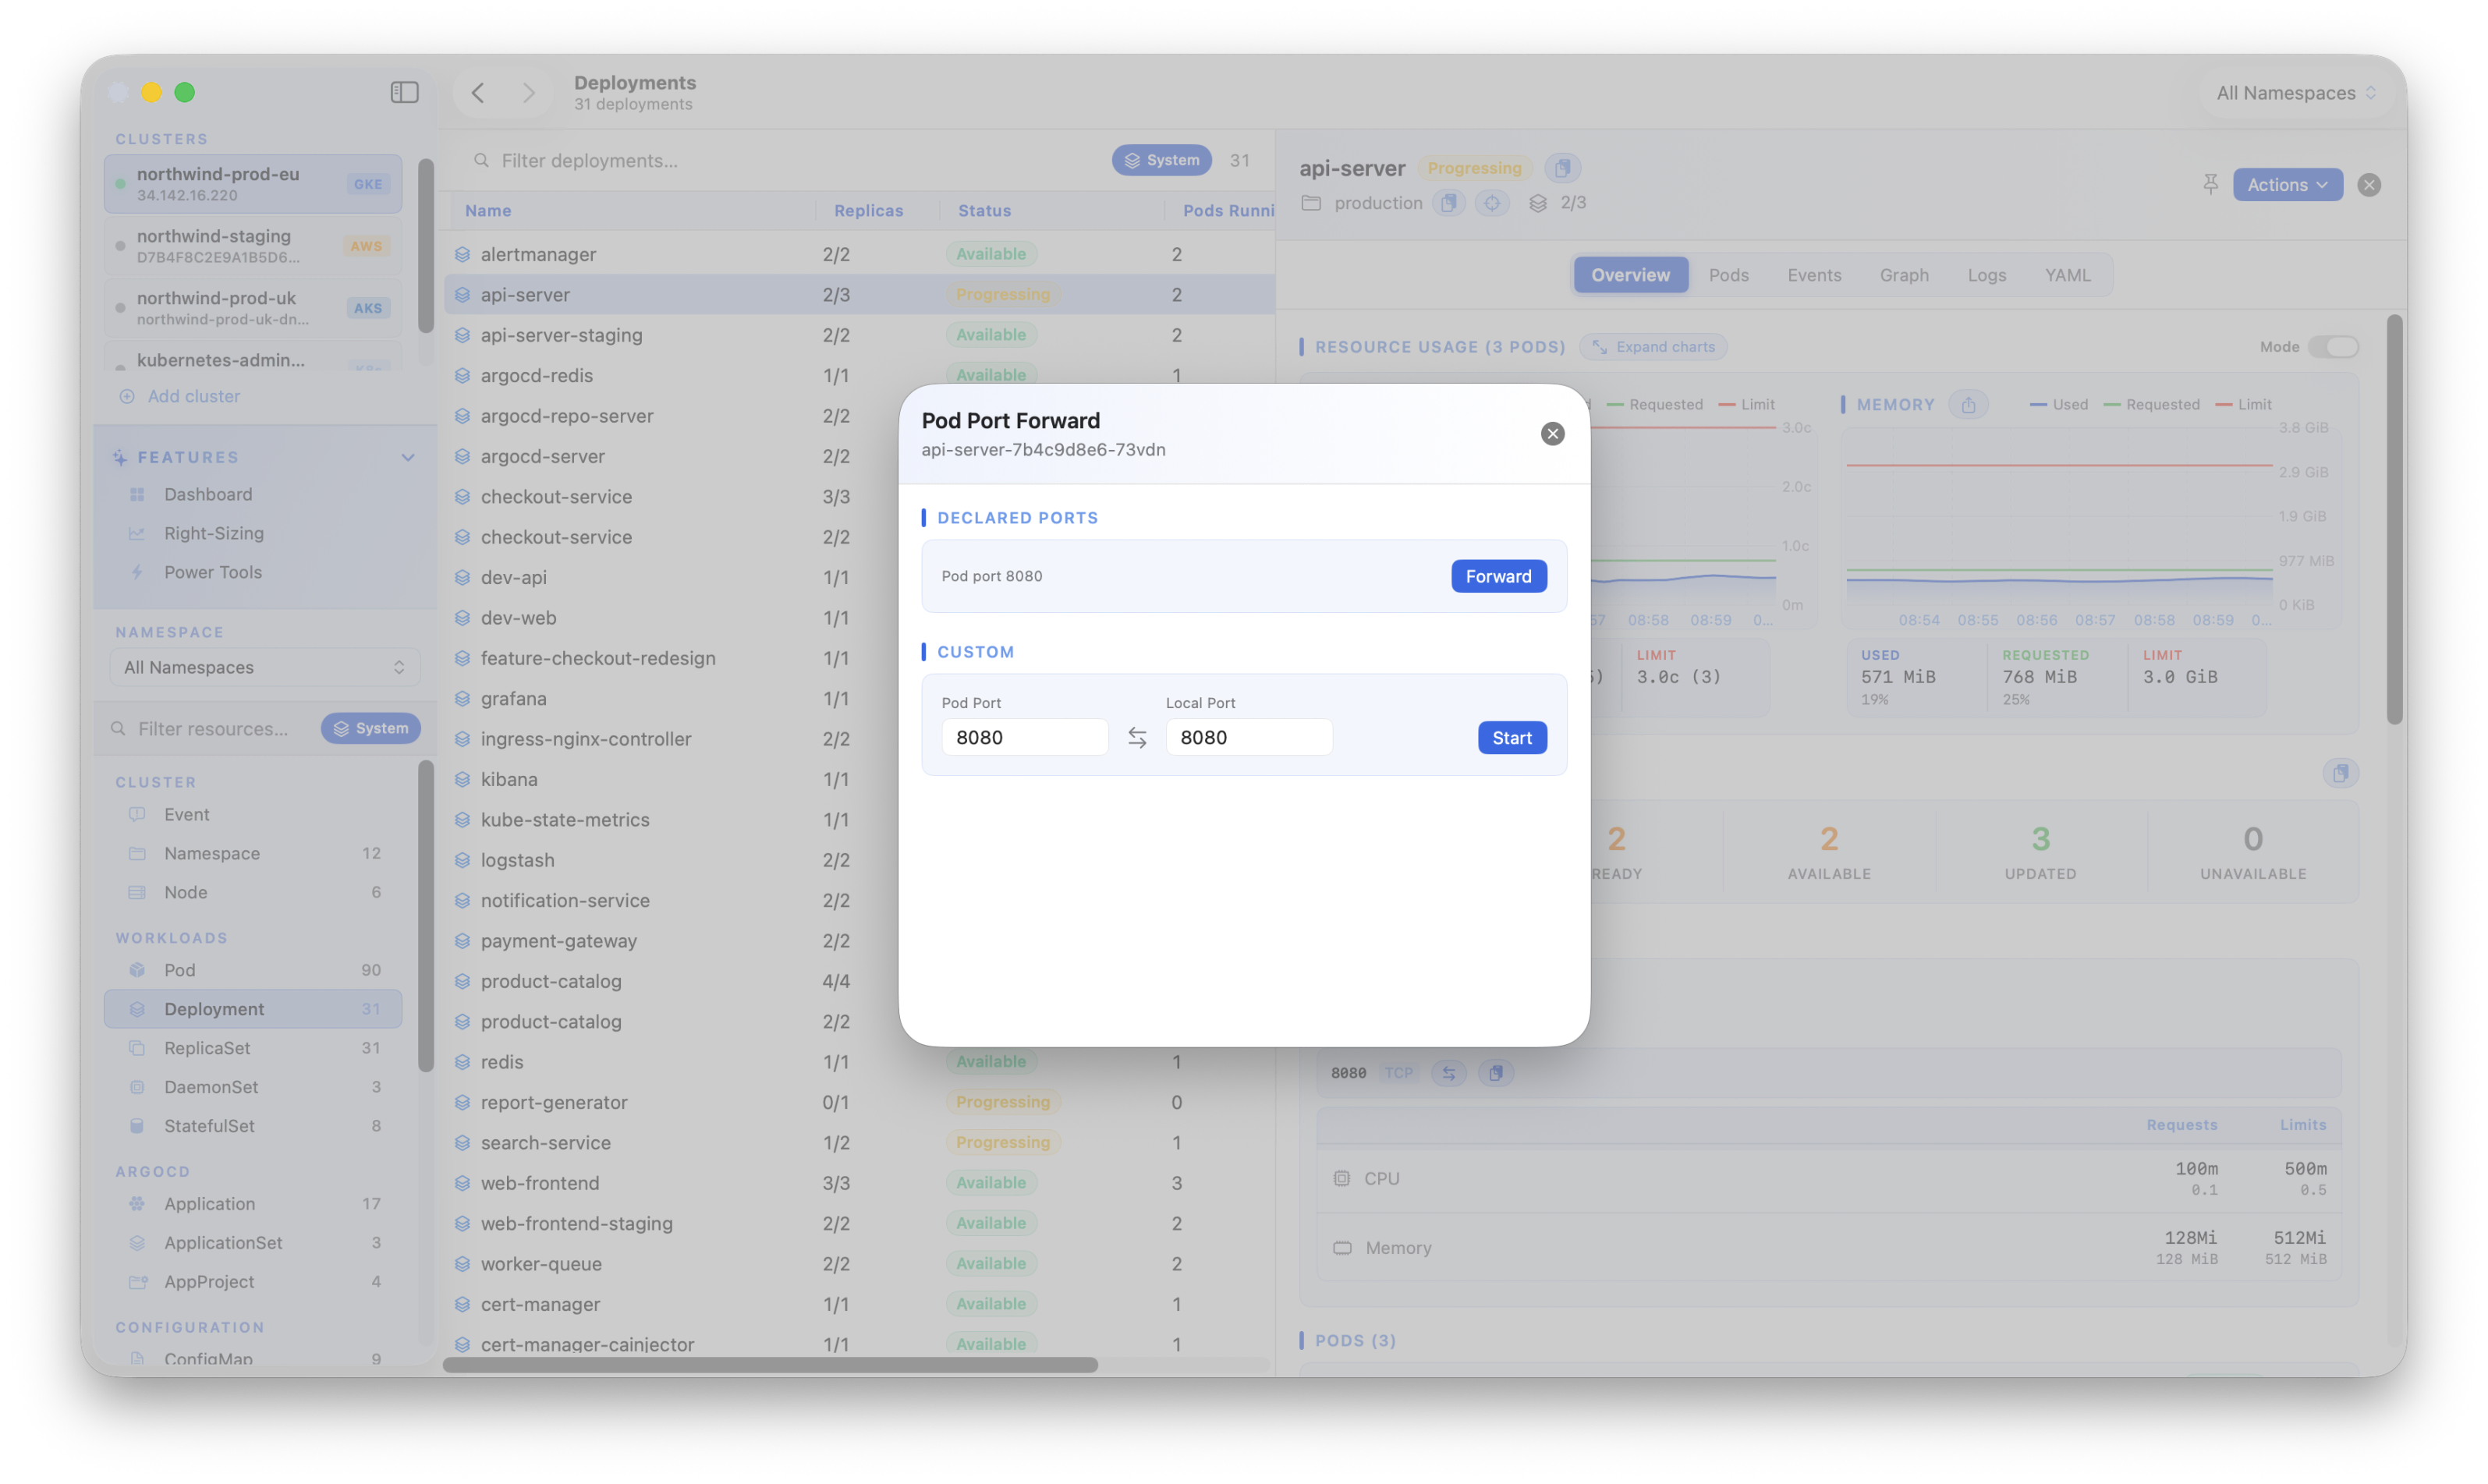Click the Memory chart share icon
Image resolution: width=2488 pixels, height=1484 pixels.
1967,404
